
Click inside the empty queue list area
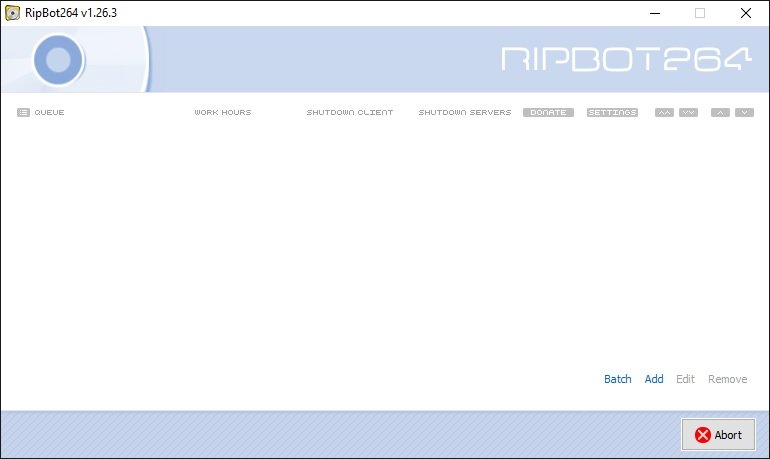[384, 240]
